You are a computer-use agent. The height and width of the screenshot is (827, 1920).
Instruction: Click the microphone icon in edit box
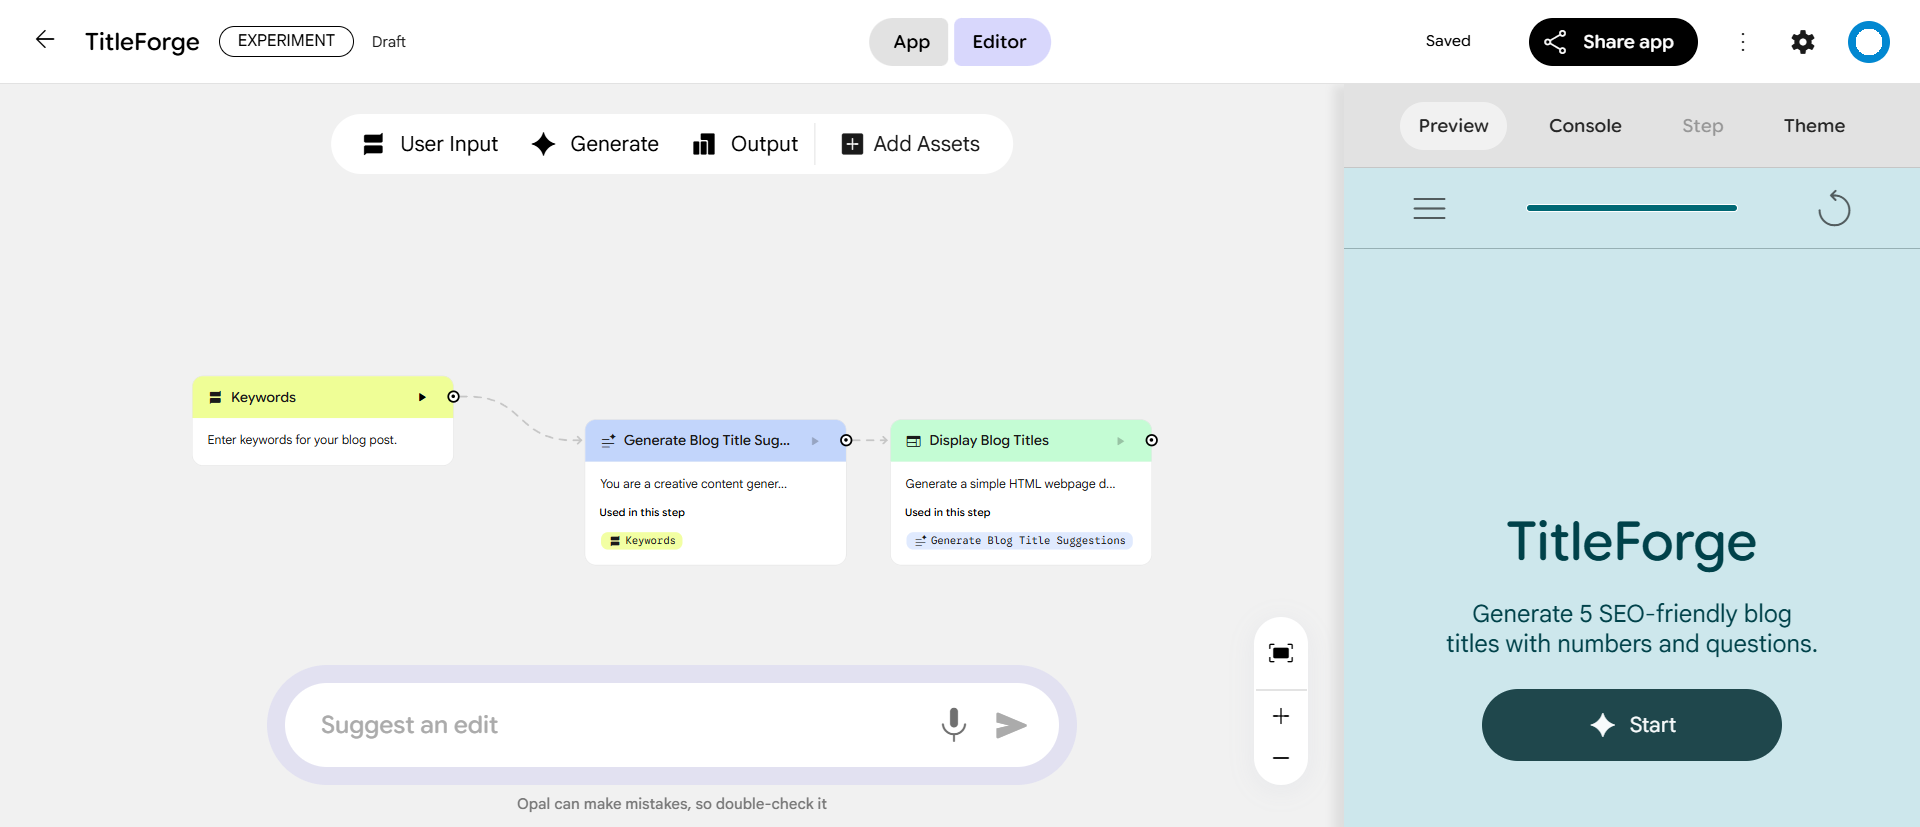point(953,724)
